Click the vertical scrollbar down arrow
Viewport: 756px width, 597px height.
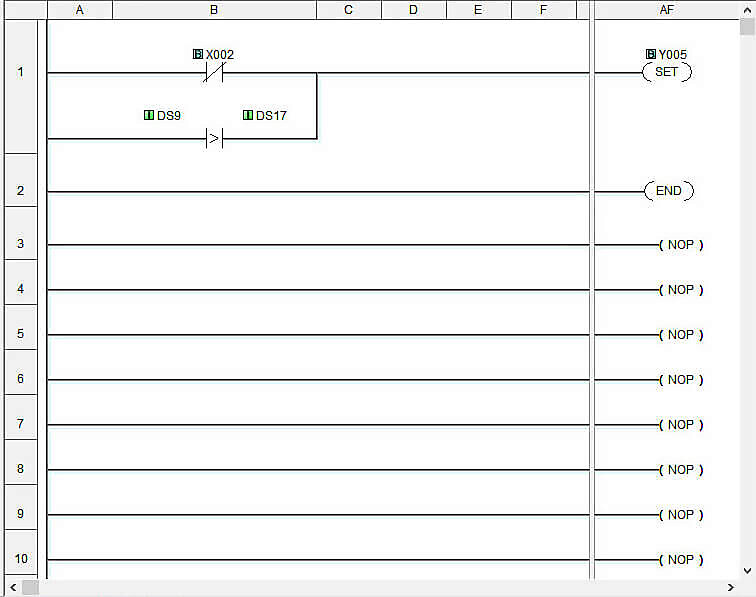pos(747,571)
